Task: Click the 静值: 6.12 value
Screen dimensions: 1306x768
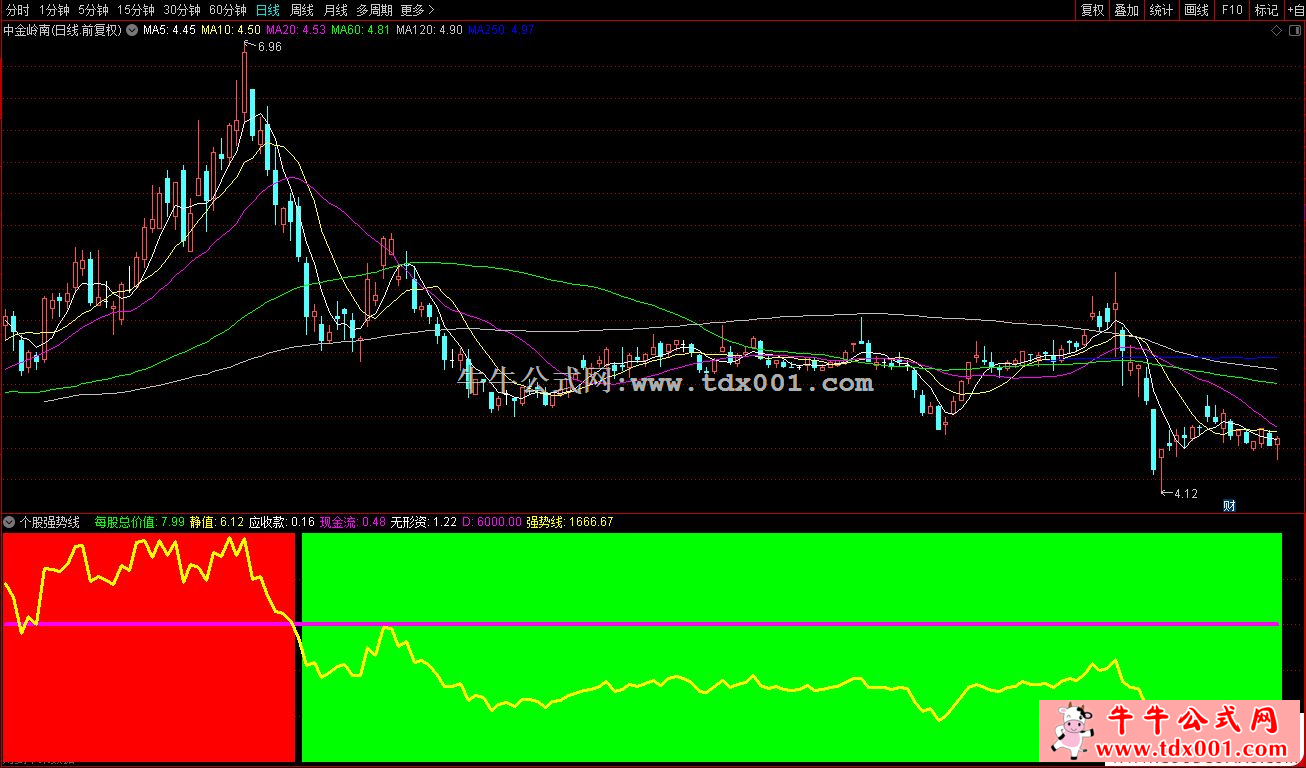Action: [217, 522]
